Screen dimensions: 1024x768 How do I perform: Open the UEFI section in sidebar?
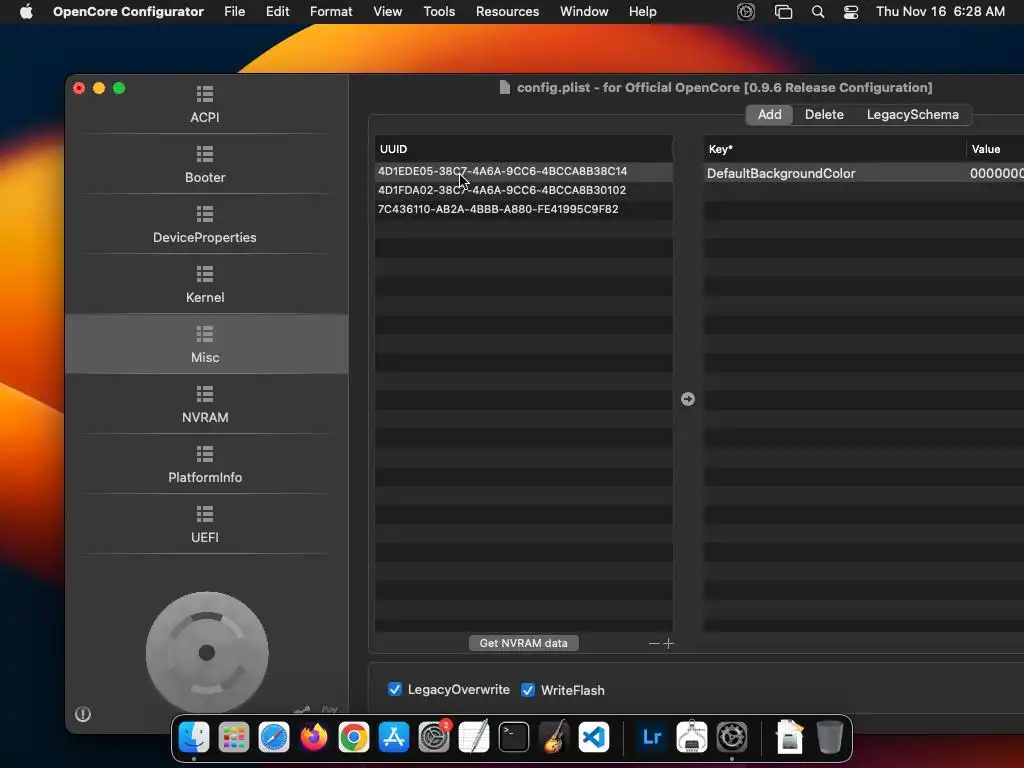point(205,524)
